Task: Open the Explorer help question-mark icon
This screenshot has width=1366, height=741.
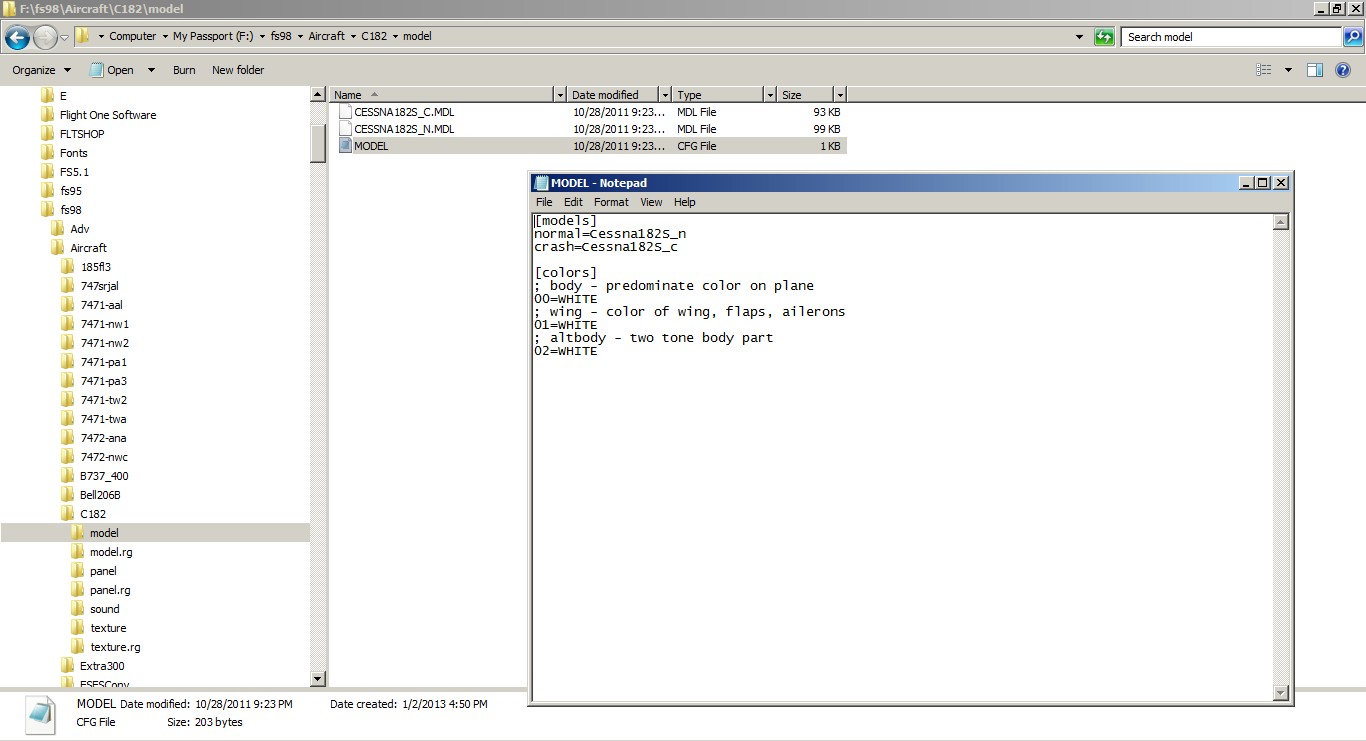Action: (x=1343, y=70)
